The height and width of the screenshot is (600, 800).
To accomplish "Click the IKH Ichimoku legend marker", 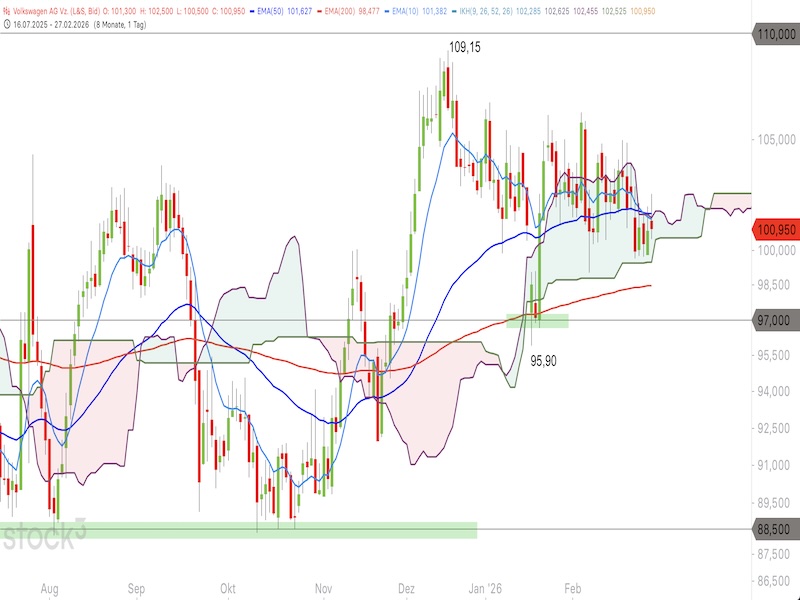I will [452, 9].
